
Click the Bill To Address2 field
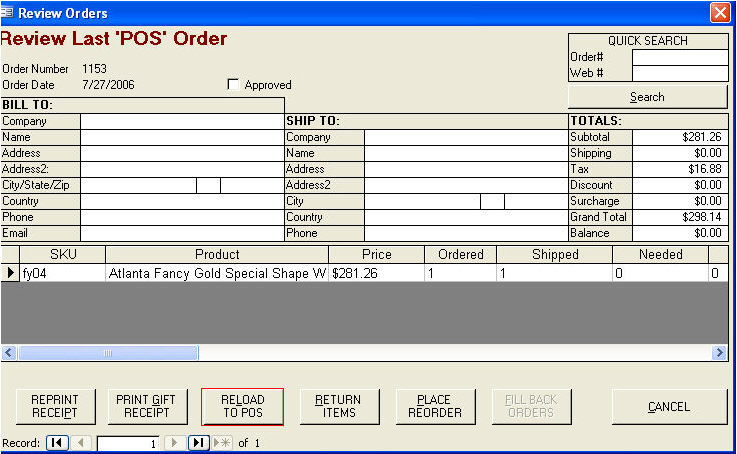182,169
